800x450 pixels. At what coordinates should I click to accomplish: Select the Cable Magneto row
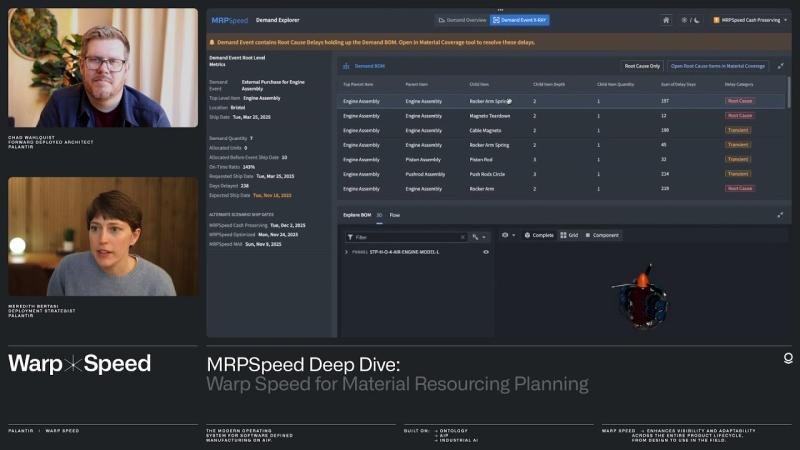coord(561,131)
